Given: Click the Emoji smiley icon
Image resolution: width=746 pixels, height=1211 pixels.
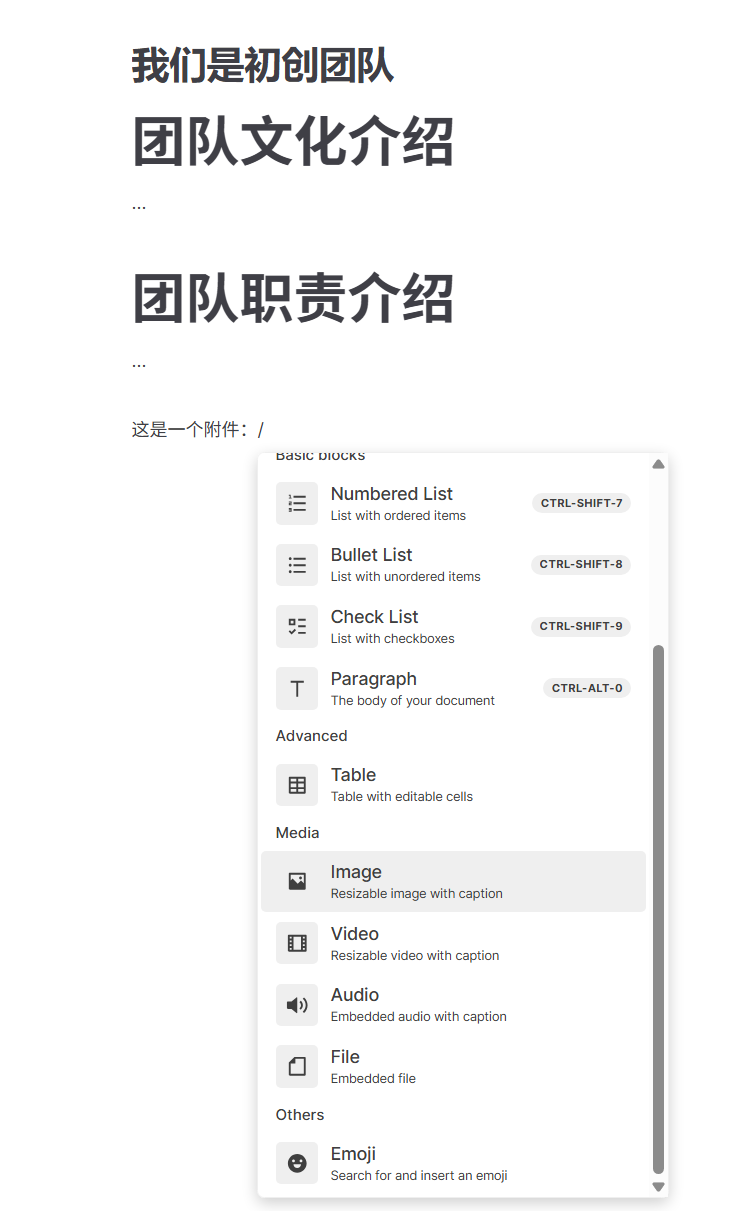Looking at the screenshot, I should coord(297,1163).
